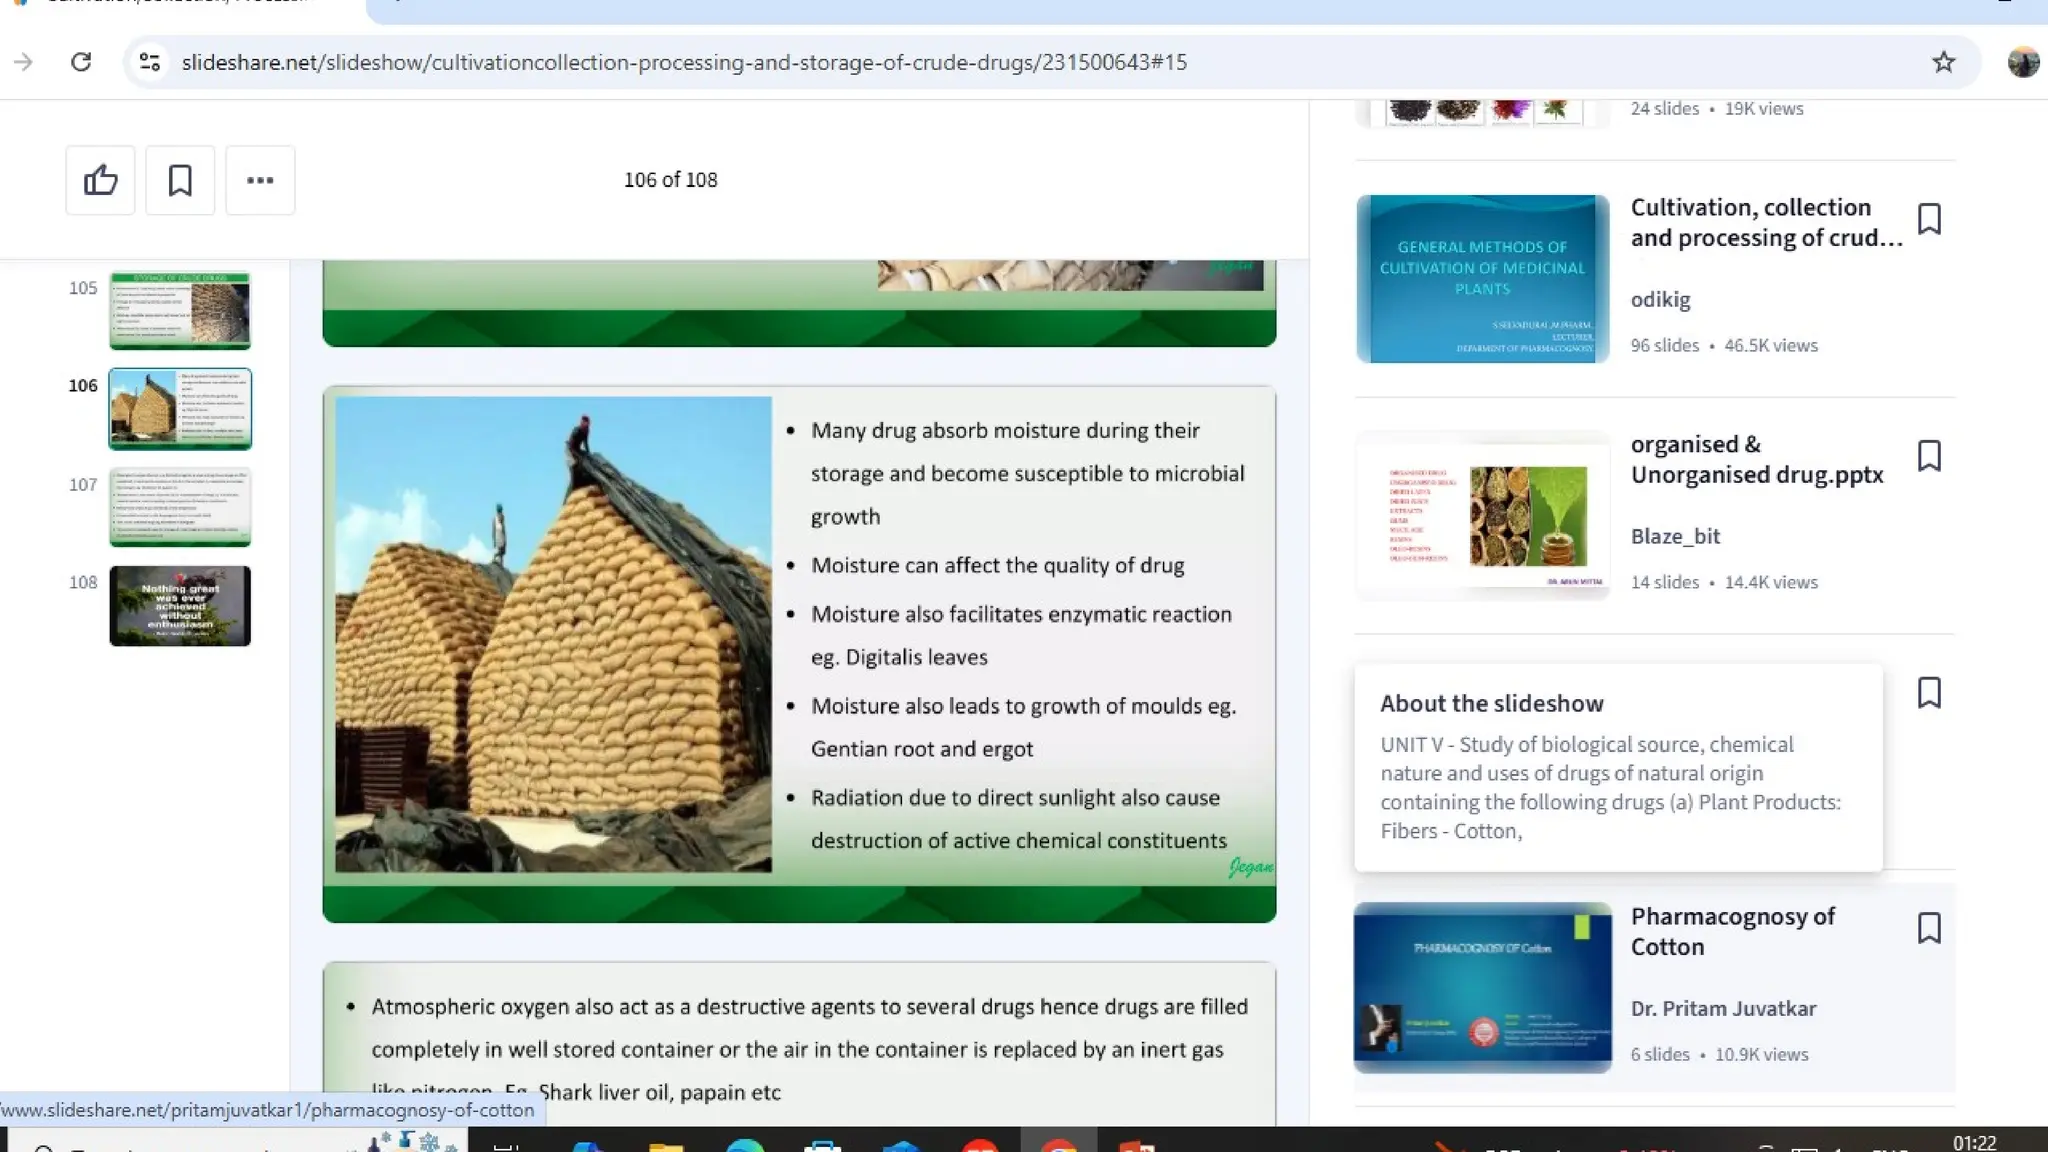2048x1152 pixels.
Task: Open the Pharmacognosy of Cotton title link
Action: click(1732, 931)
